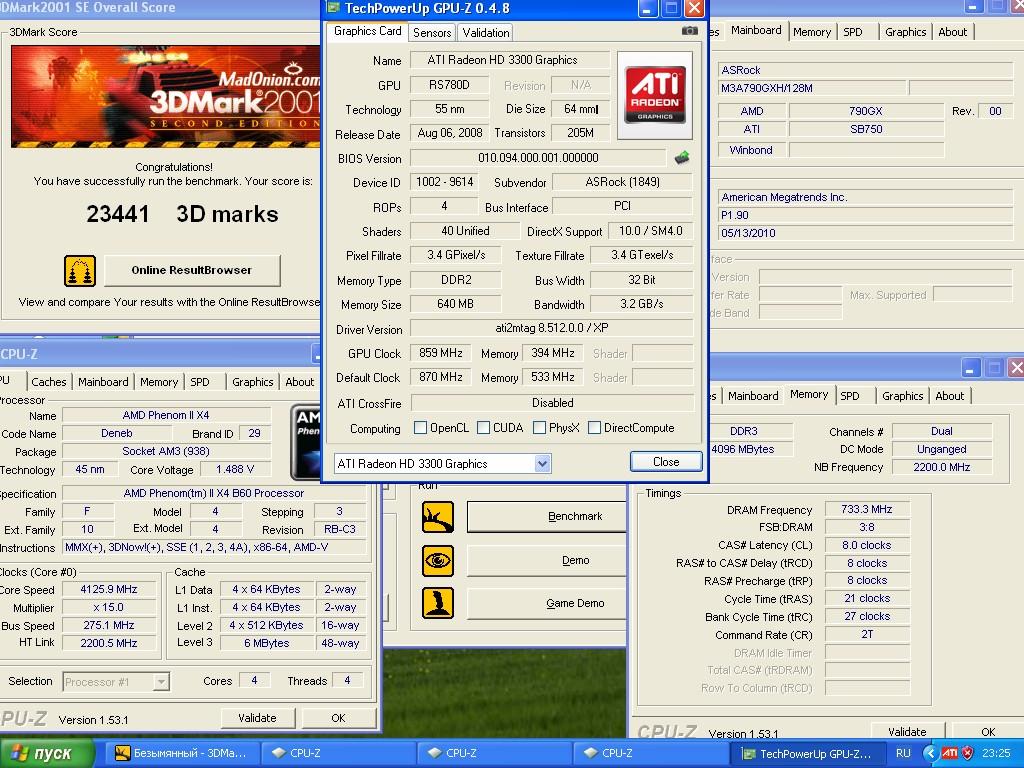Select GPU-Z Graphics Card tab
This screenshot has height=768, width=1024.
click(367, 31)
